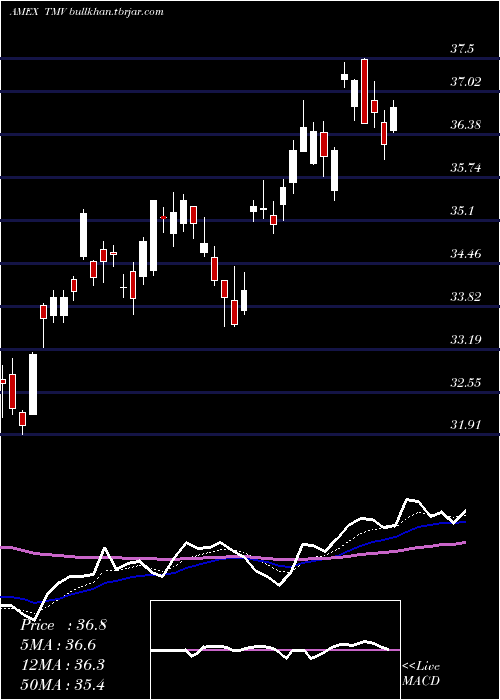The height and width of the screenshot is (700, 500).
Task: Select the 37.5 price axis label
Action: click(x=462, y=49)
